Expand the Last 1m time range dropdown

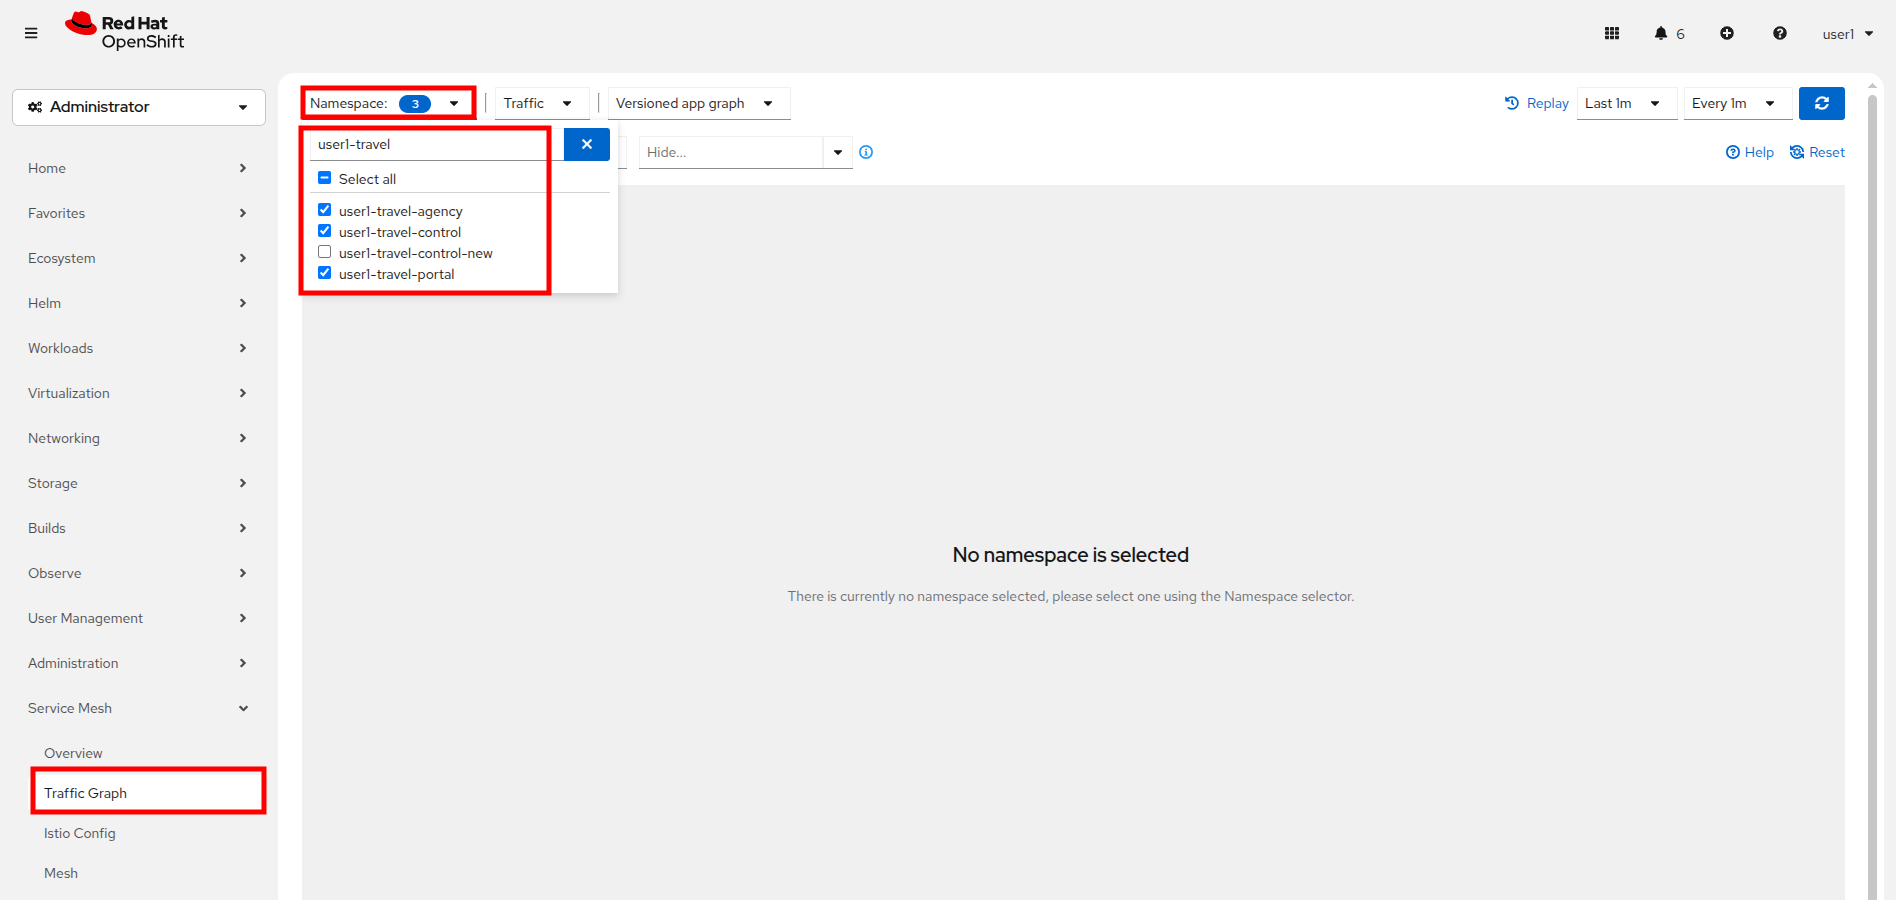[1624, 103]
